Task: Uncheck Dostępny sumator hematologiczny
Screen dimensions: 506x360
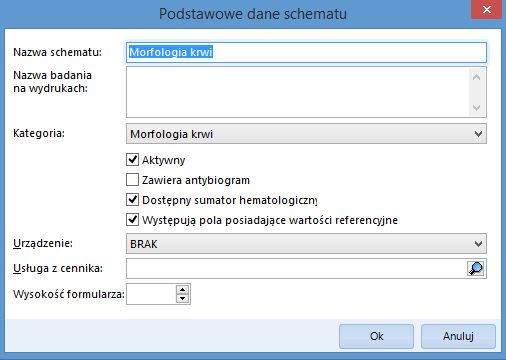Action: (x=132, y=200)
